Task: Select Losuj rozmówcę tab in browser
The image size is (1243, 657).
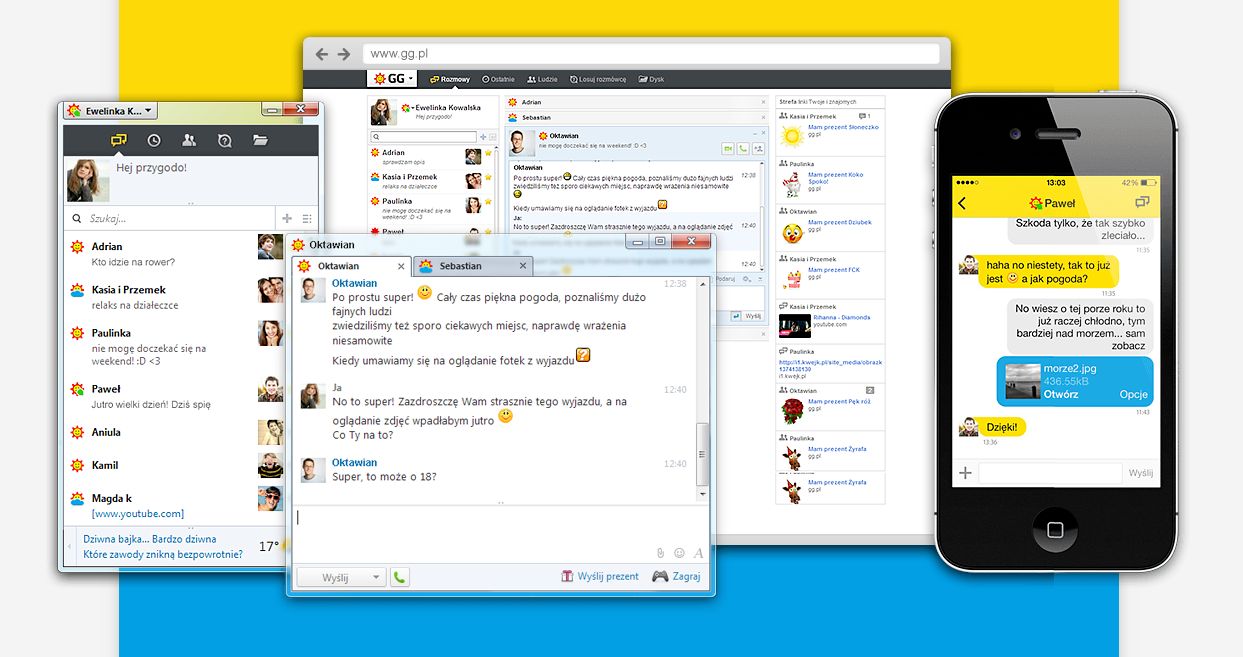Action: 598,79
